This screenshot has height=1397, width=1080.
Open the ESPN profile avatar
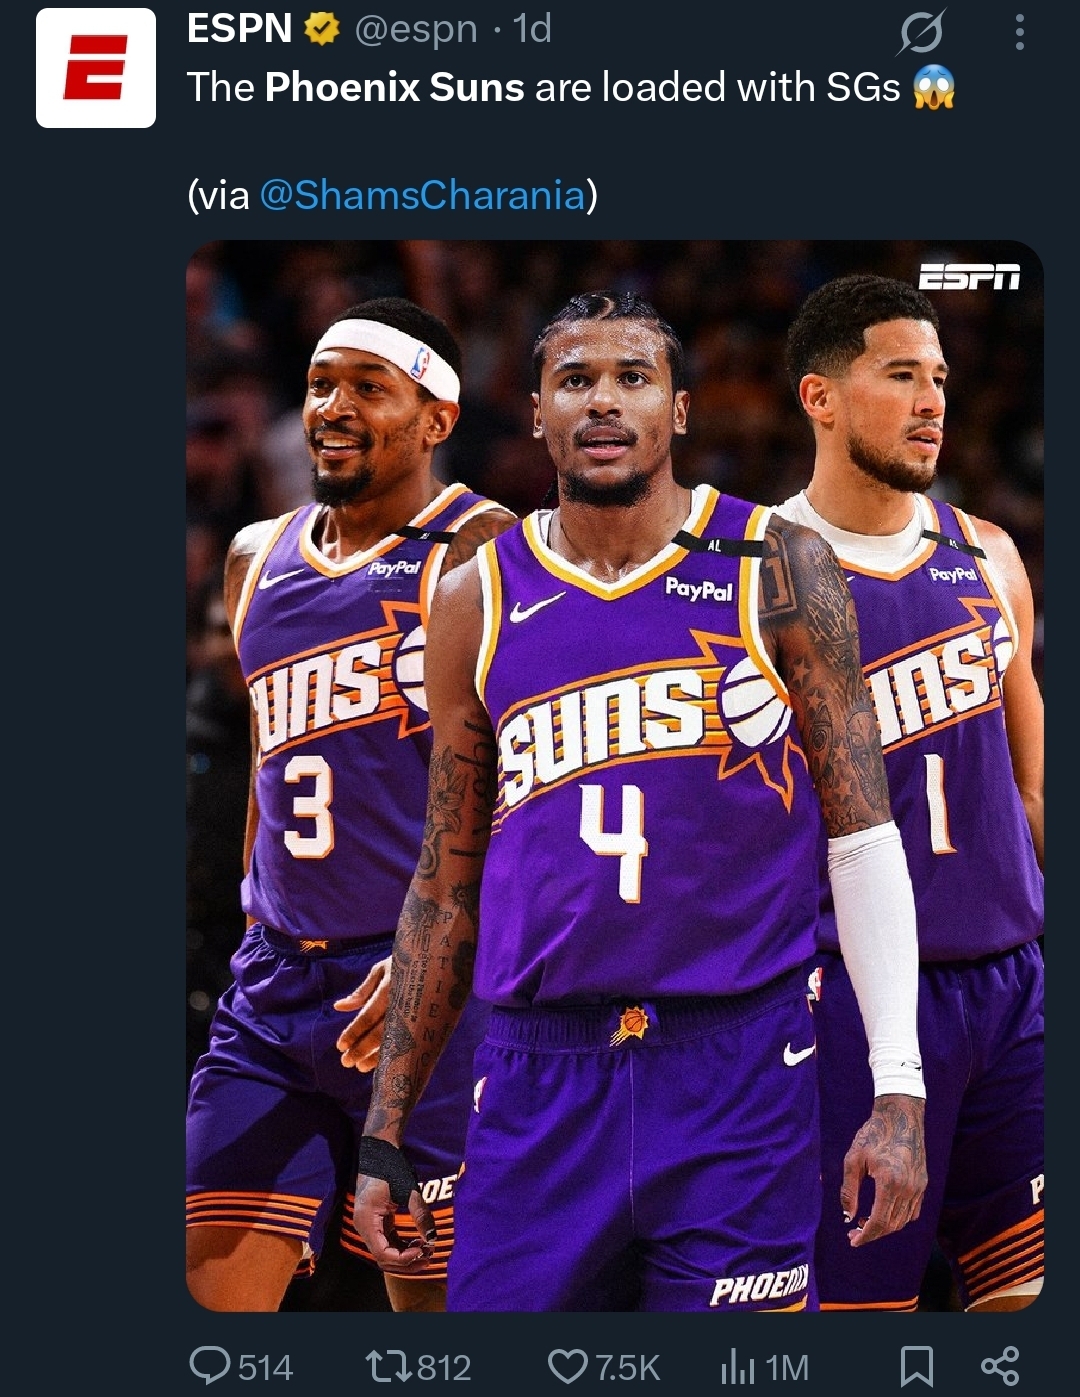96,68
